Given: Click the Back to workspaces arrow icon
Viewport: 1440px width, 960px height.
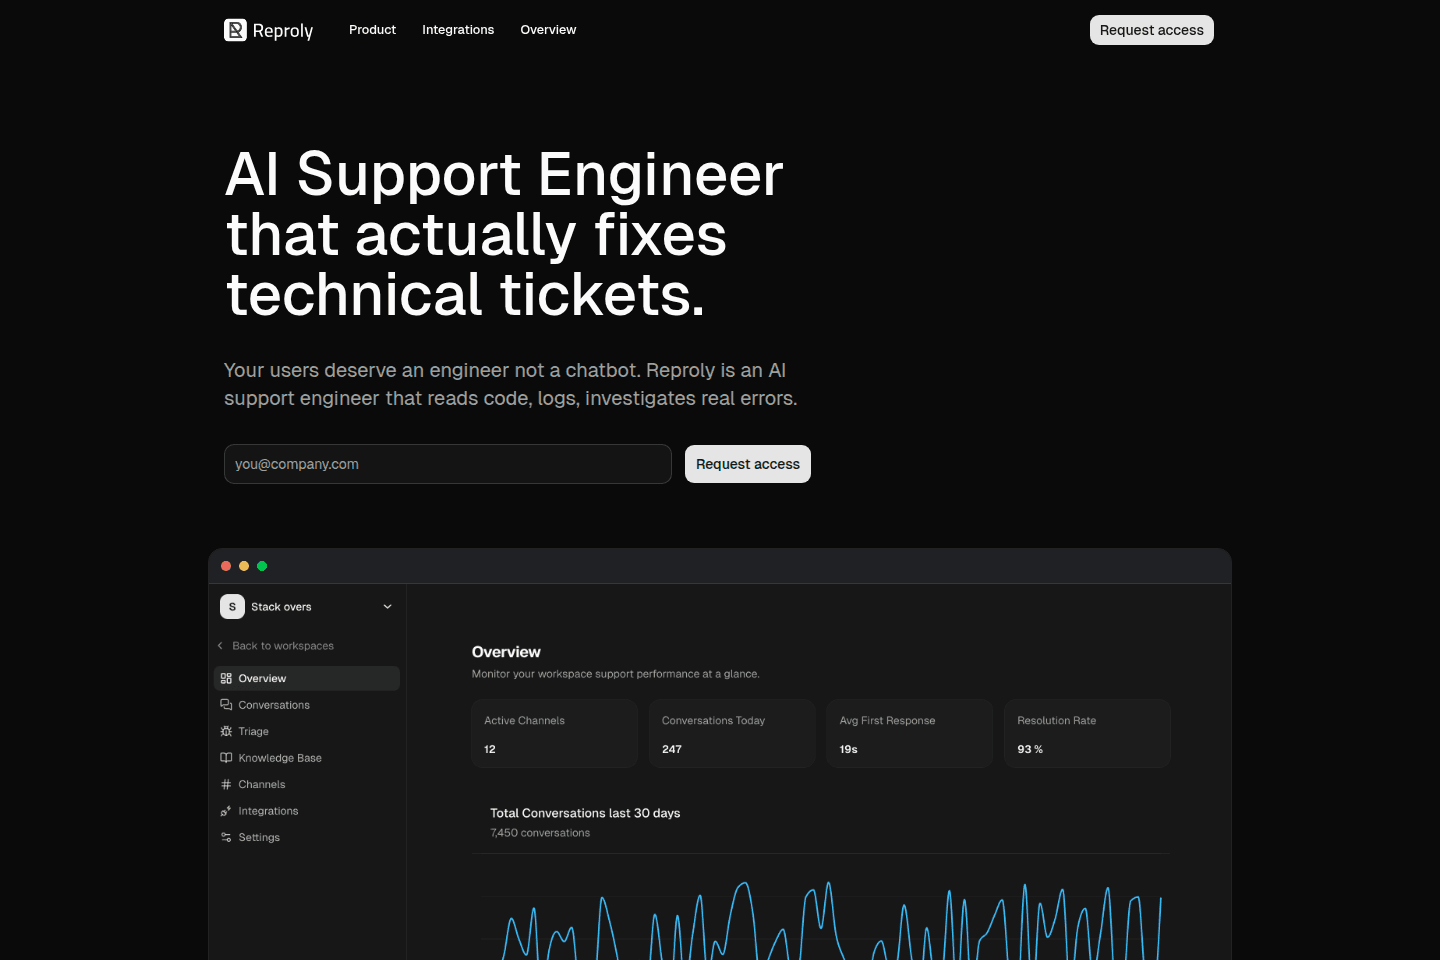Looking at the screenshot, I should (221, 646).
